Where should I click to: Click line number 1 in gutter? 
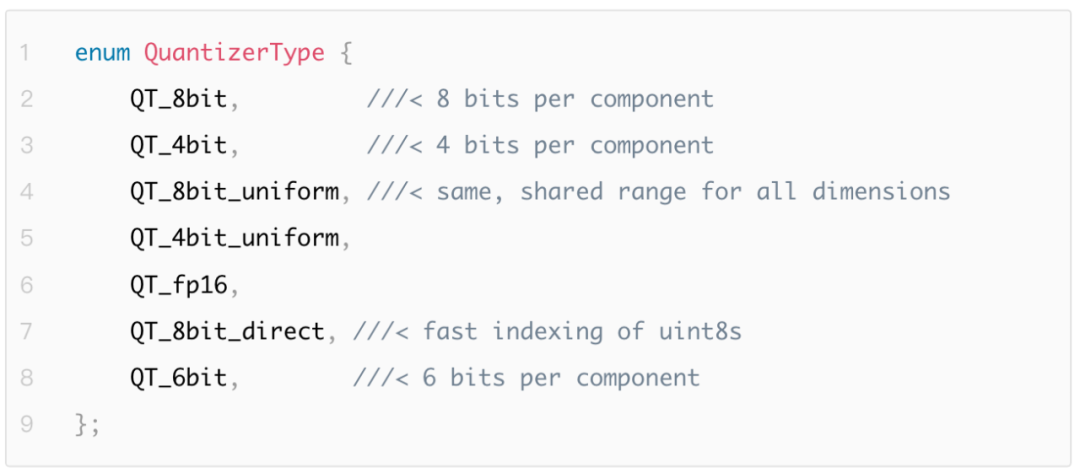tap(25, 53)
